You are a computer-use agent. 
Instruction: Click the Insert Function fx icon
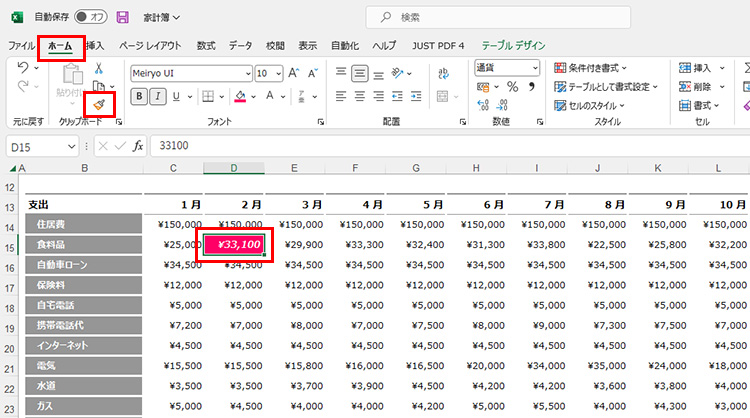point(138,146)
